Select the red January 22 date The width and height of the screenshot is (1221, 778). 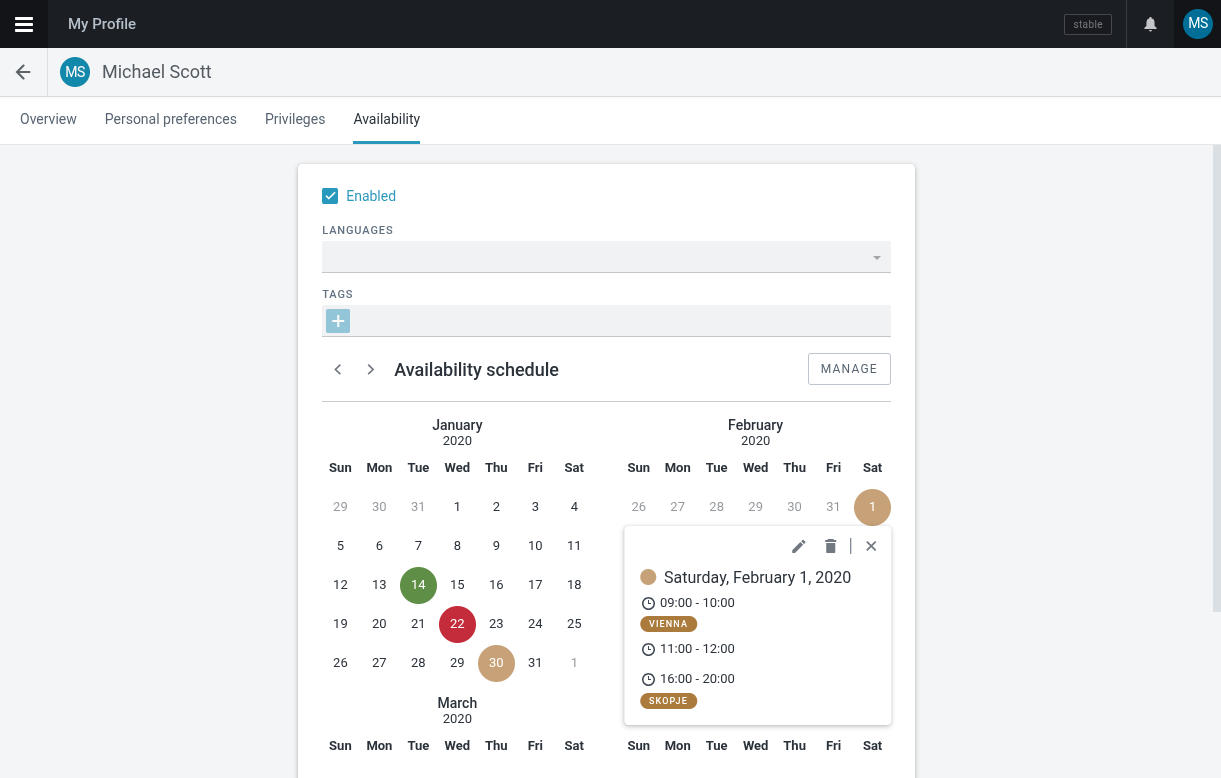(457, 624)
